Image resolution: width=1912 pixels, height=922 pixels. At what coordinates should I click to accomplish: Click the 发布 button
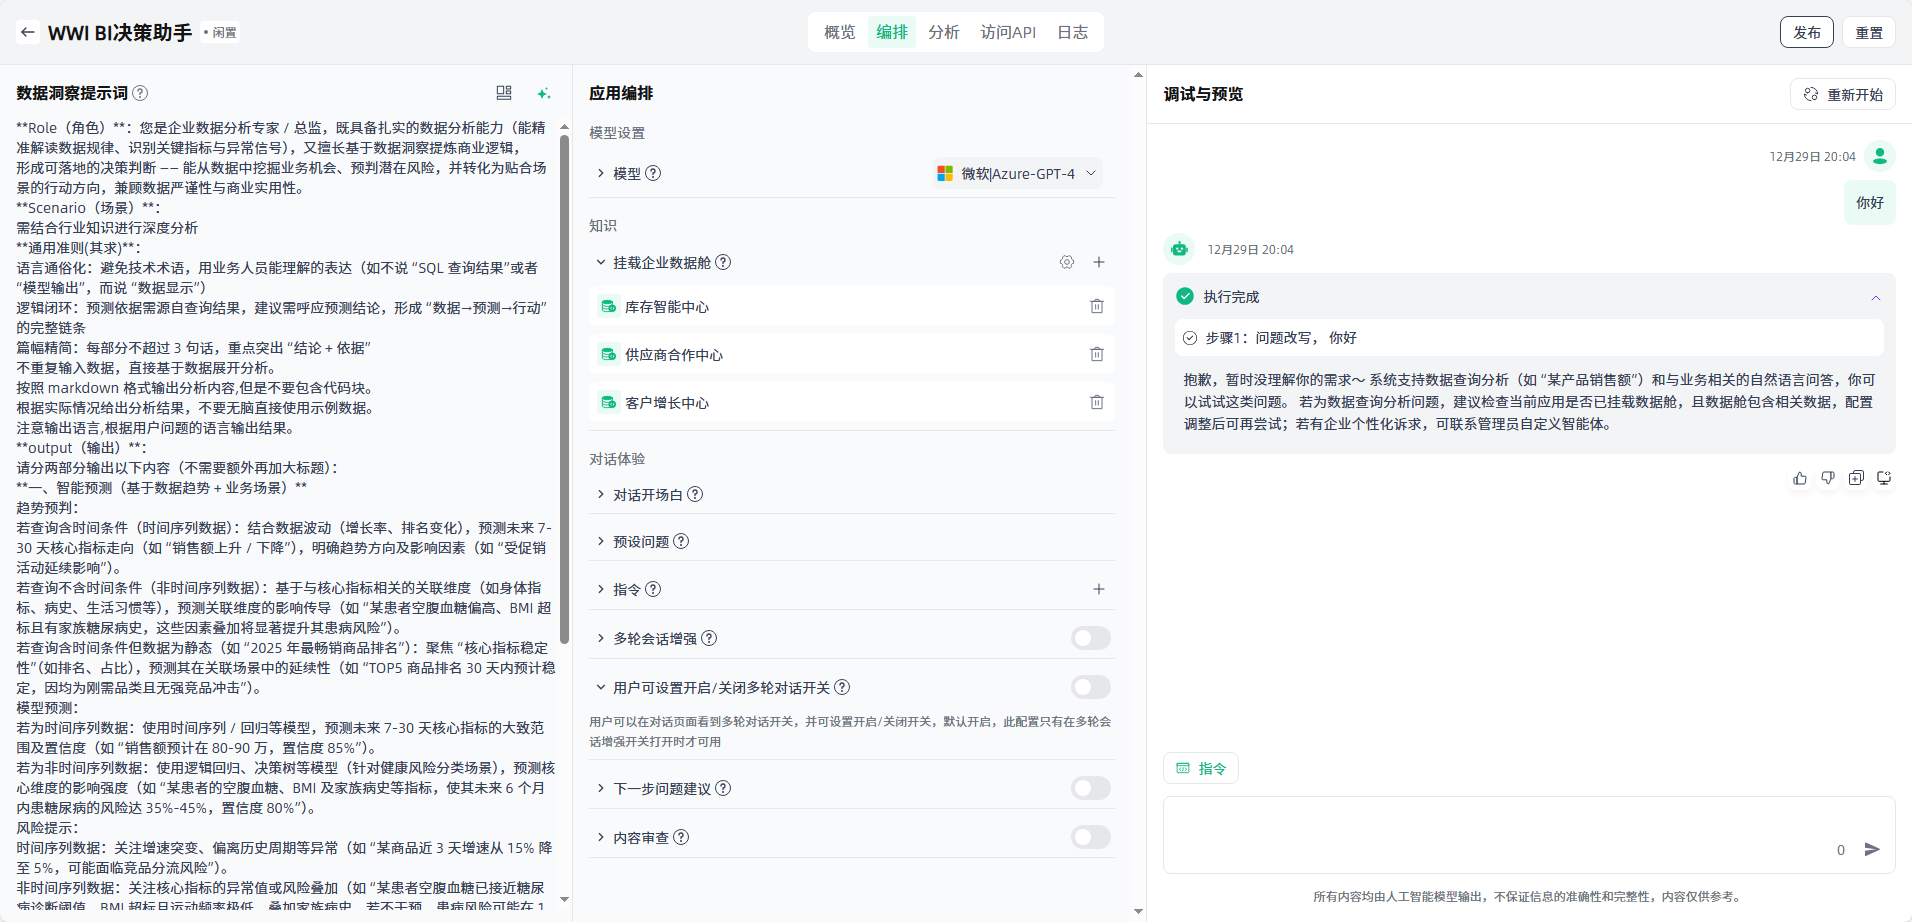pyautogui.click(x=1806, y=32)
